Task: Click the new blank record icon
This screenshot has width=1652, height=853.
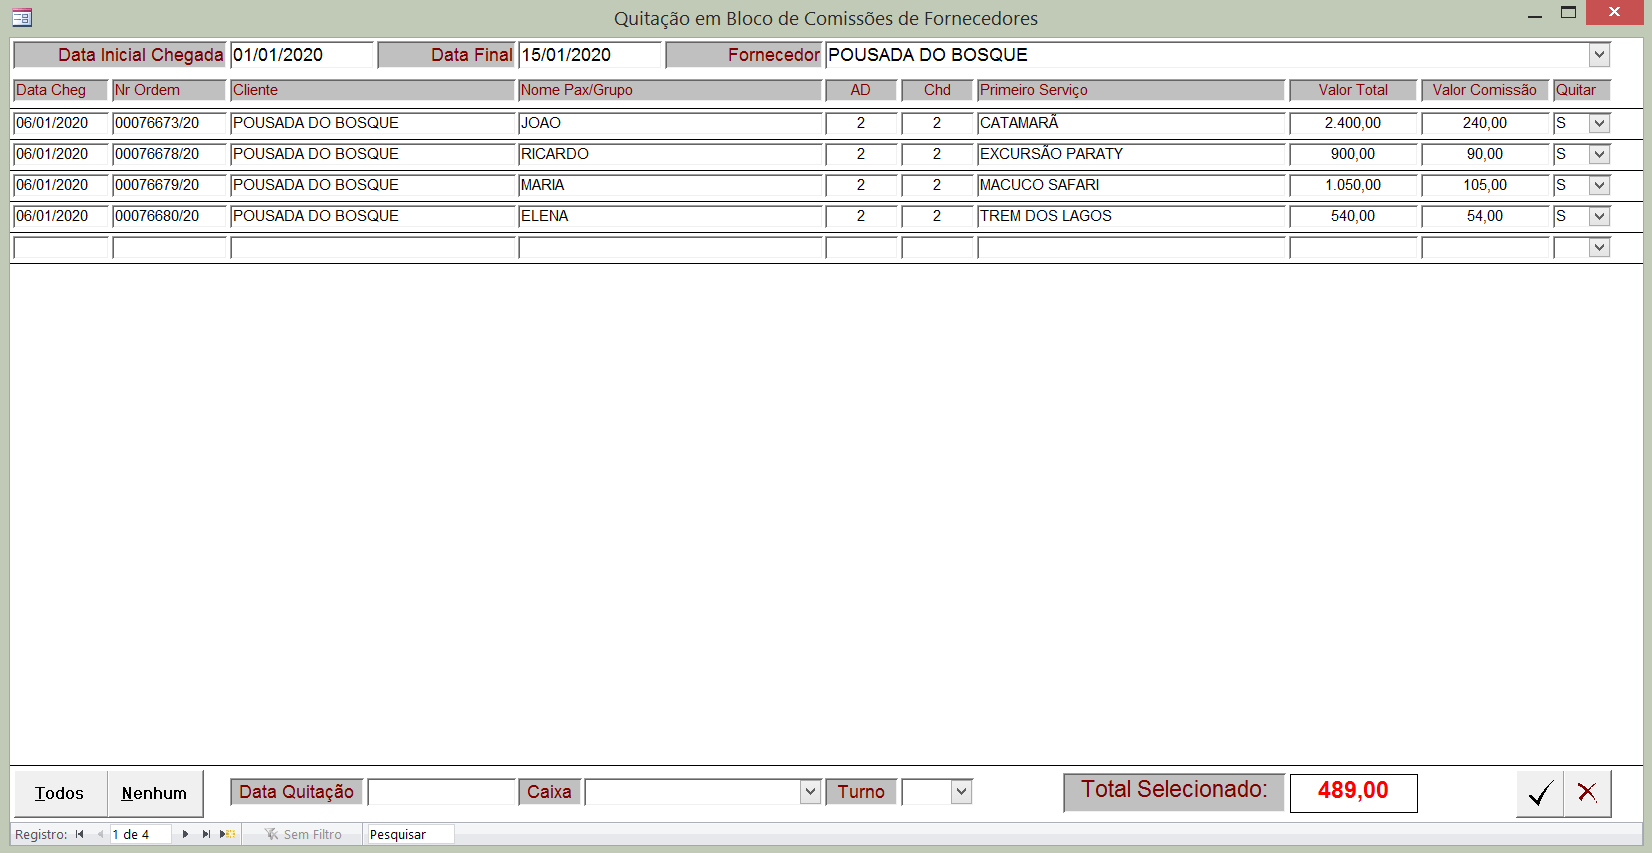Action: pos(228,834)
